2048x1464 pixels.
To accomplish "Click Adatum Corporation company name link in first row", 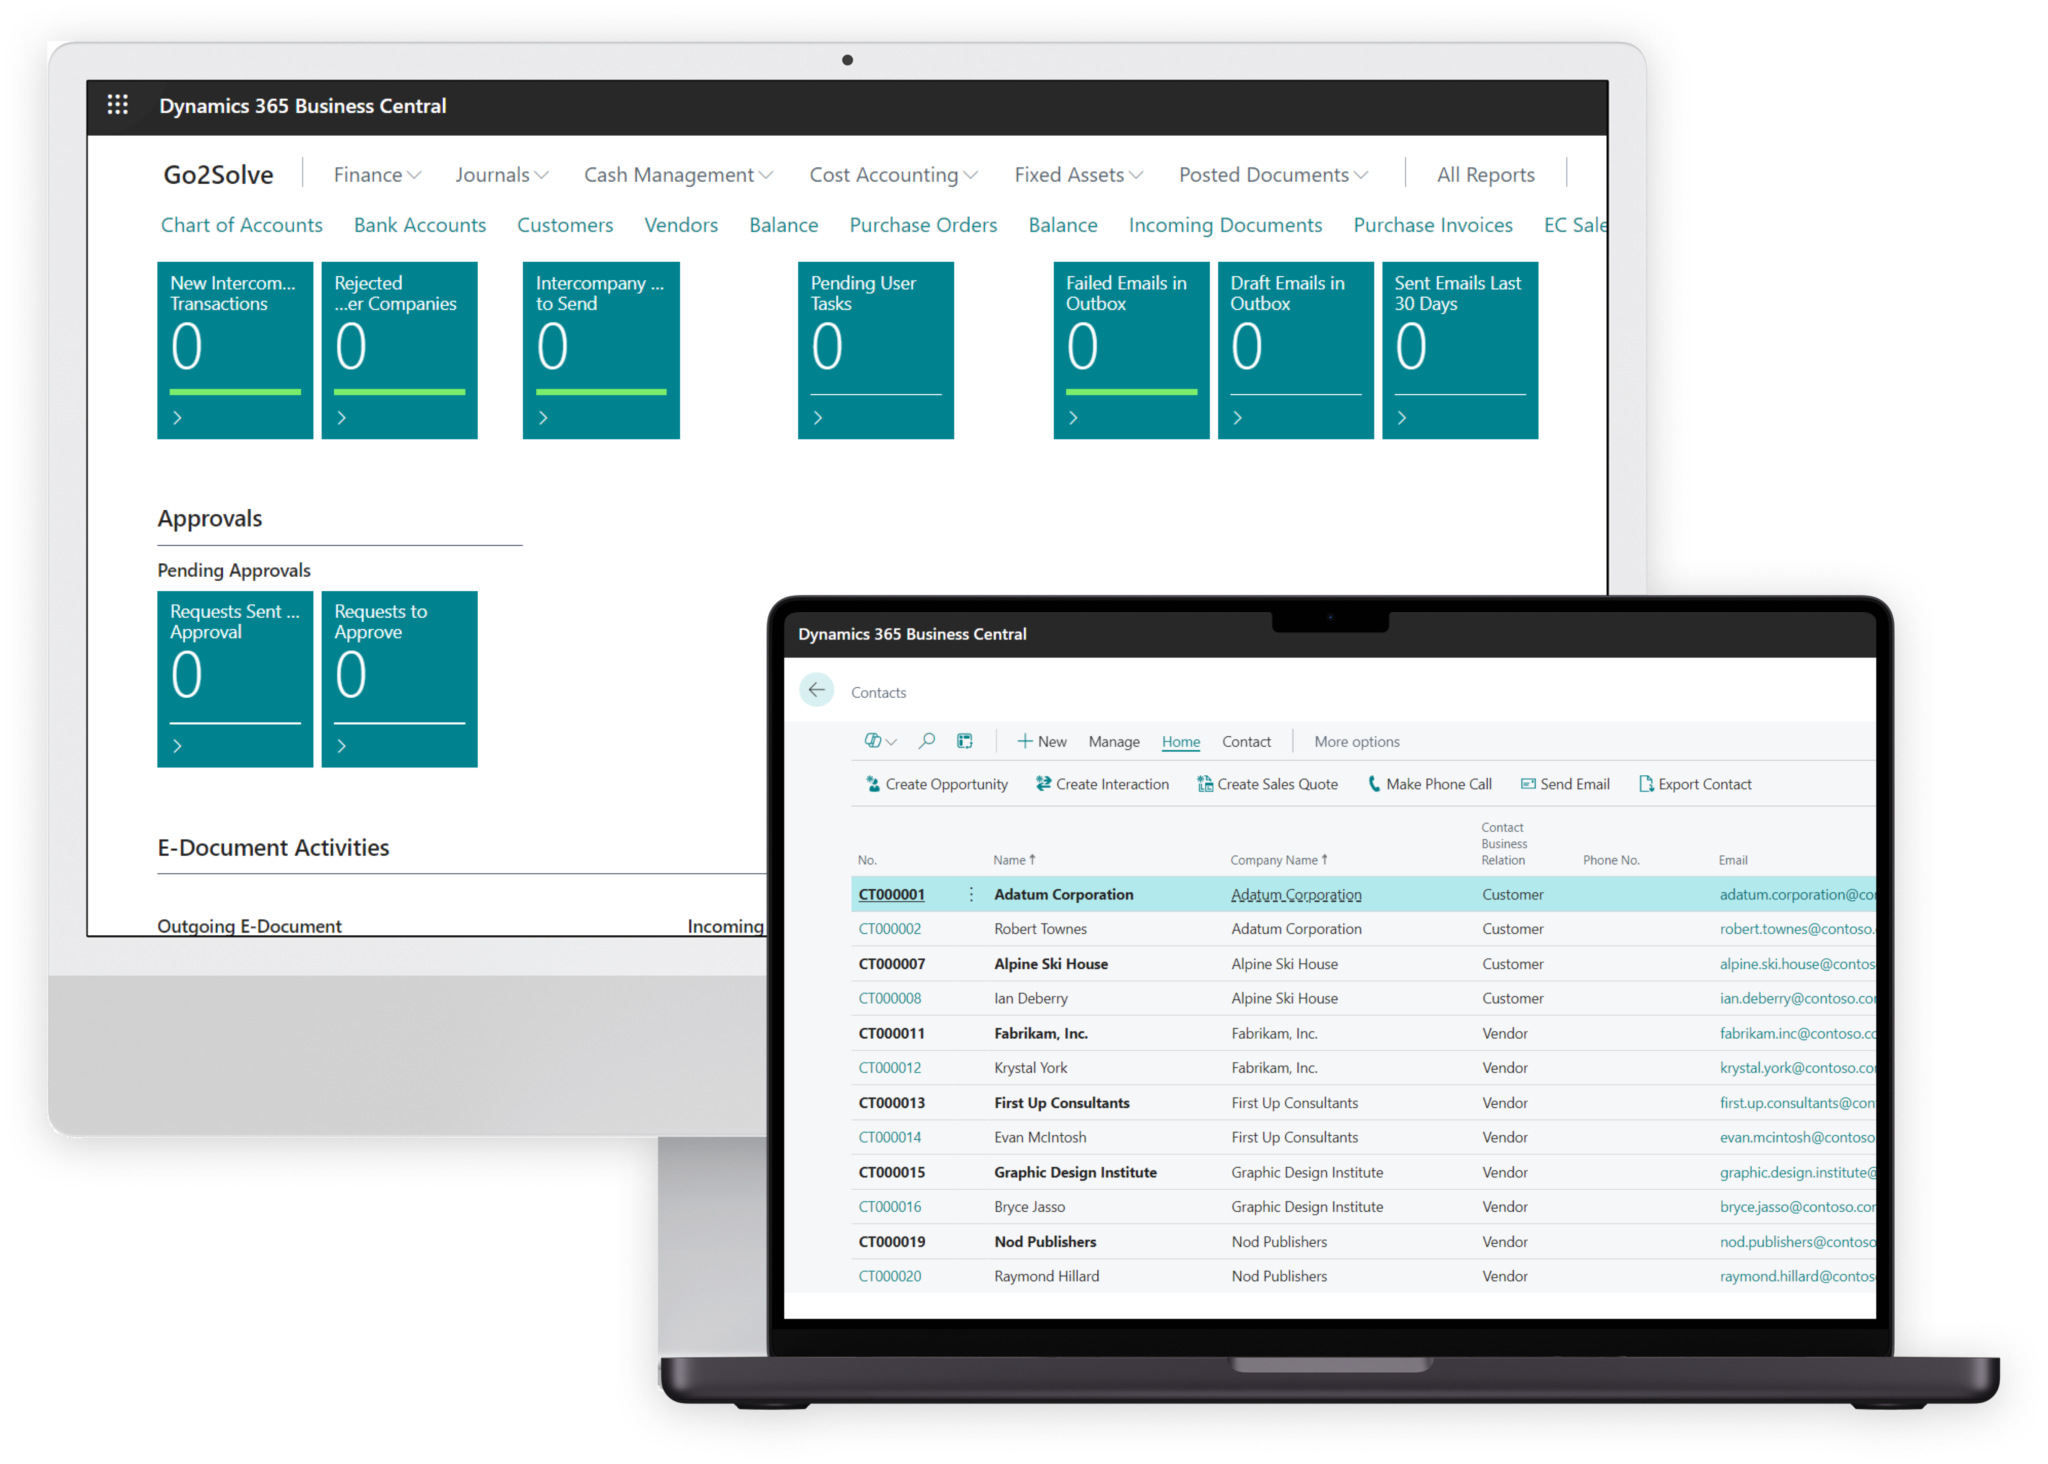I will coord(1296,894).
